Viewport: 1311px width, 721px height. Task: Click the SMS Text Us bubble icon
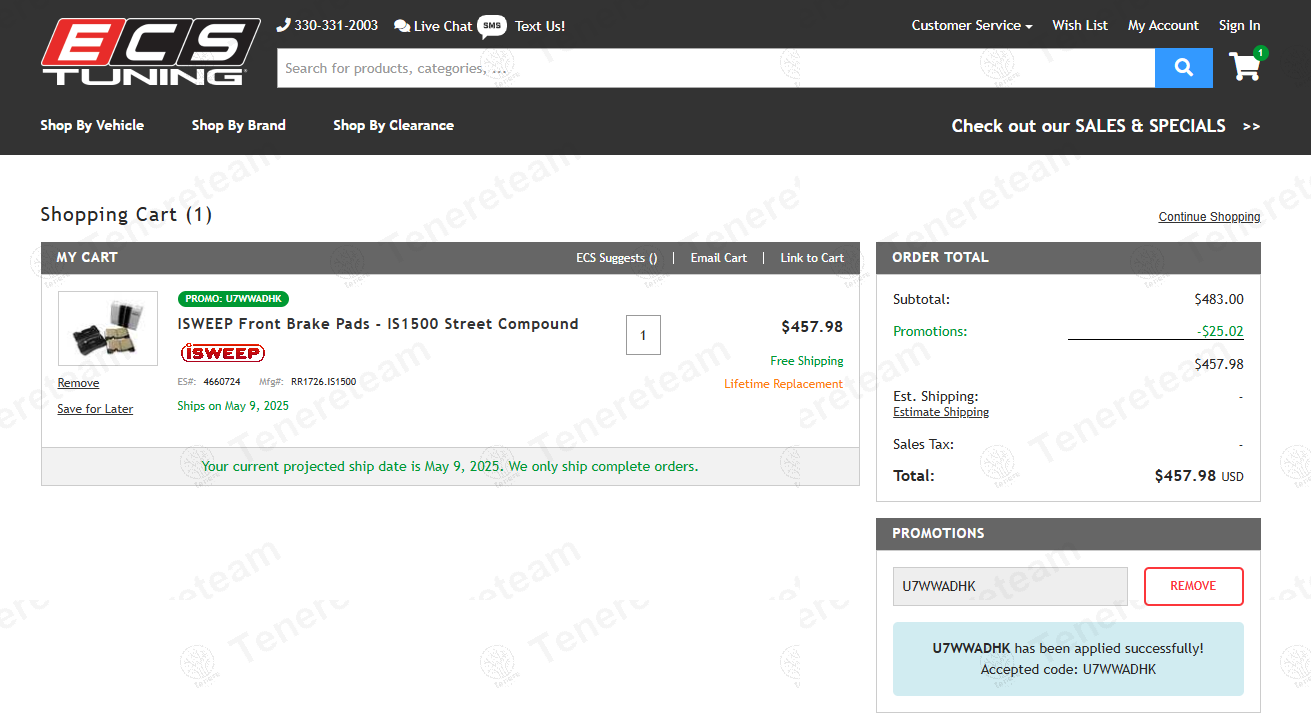coord(491,26)
